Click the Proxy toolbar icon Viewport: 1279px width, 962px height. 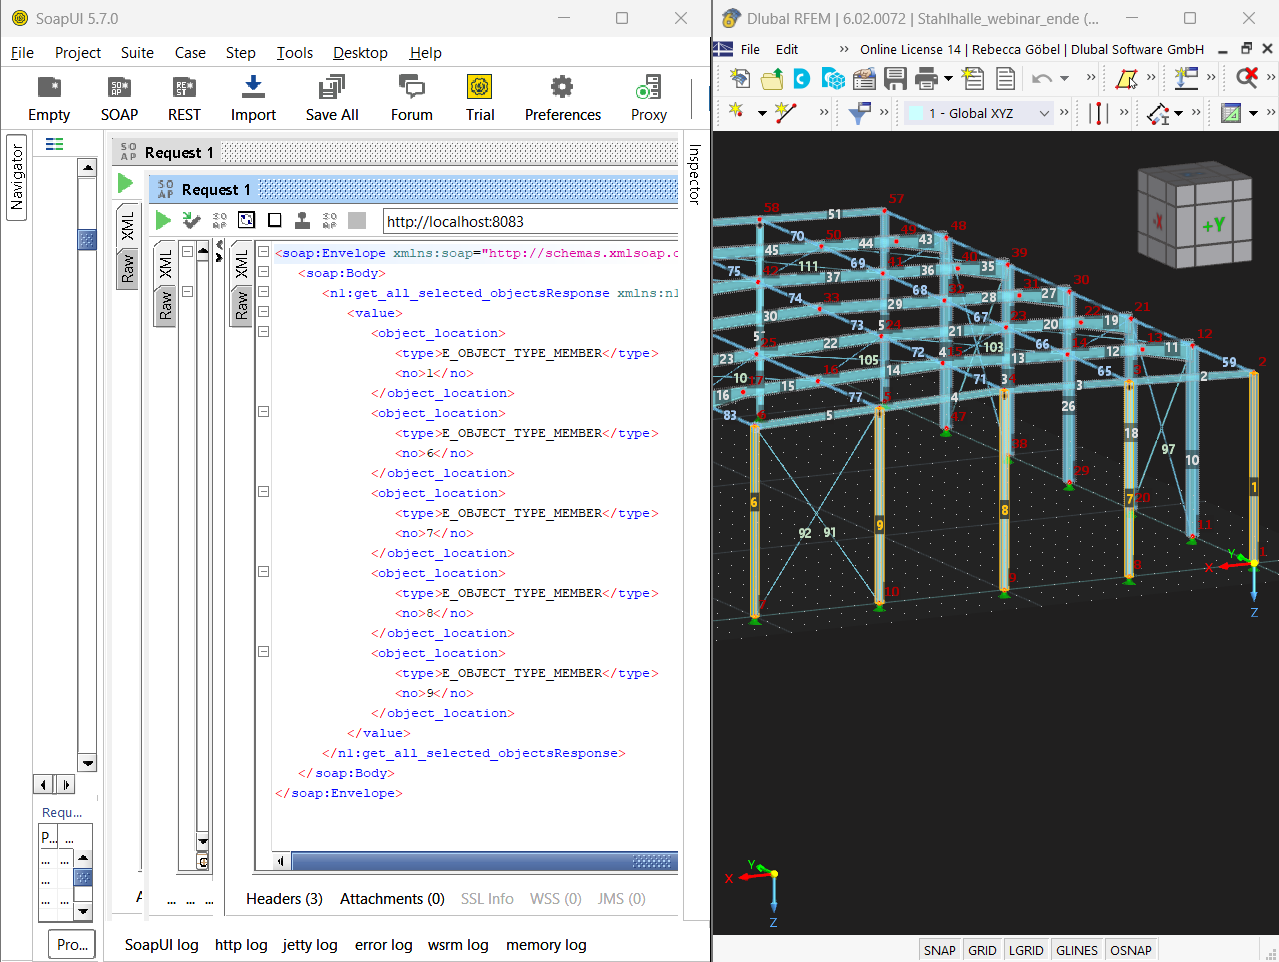[x=647, y=97]
